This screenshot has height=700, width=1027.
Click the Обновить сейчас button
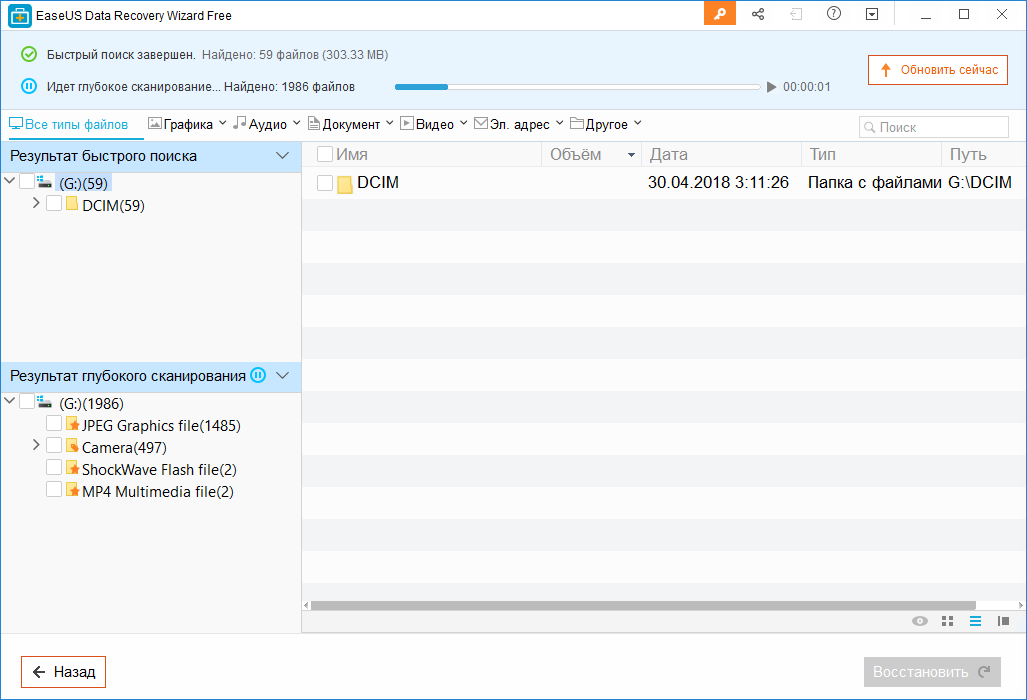coord(938,70)
